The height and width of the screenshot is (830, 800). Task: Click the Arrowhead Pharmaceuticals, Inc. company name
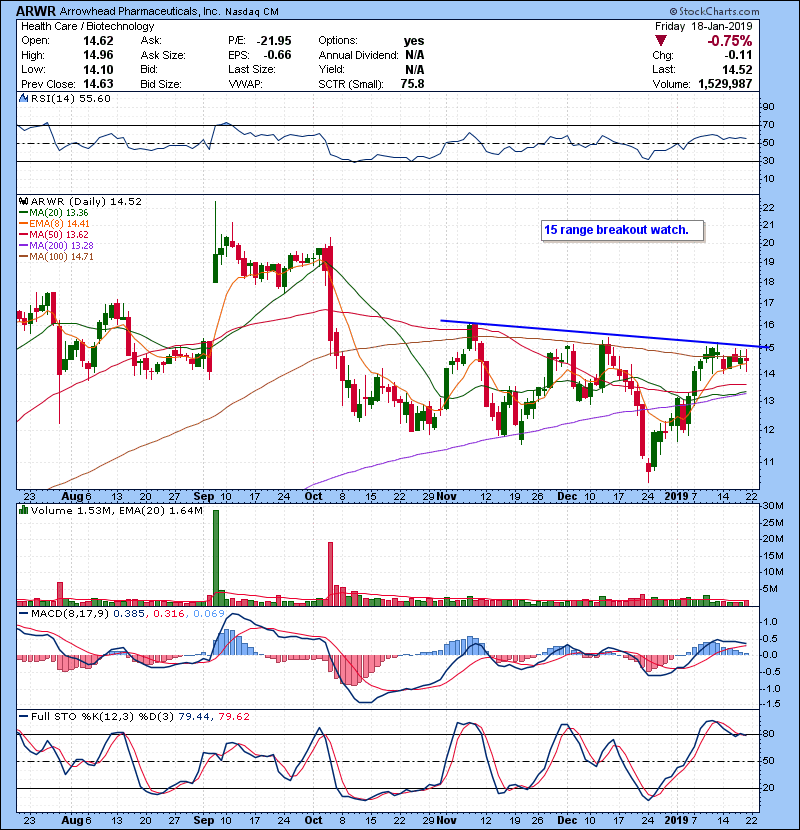140,11
